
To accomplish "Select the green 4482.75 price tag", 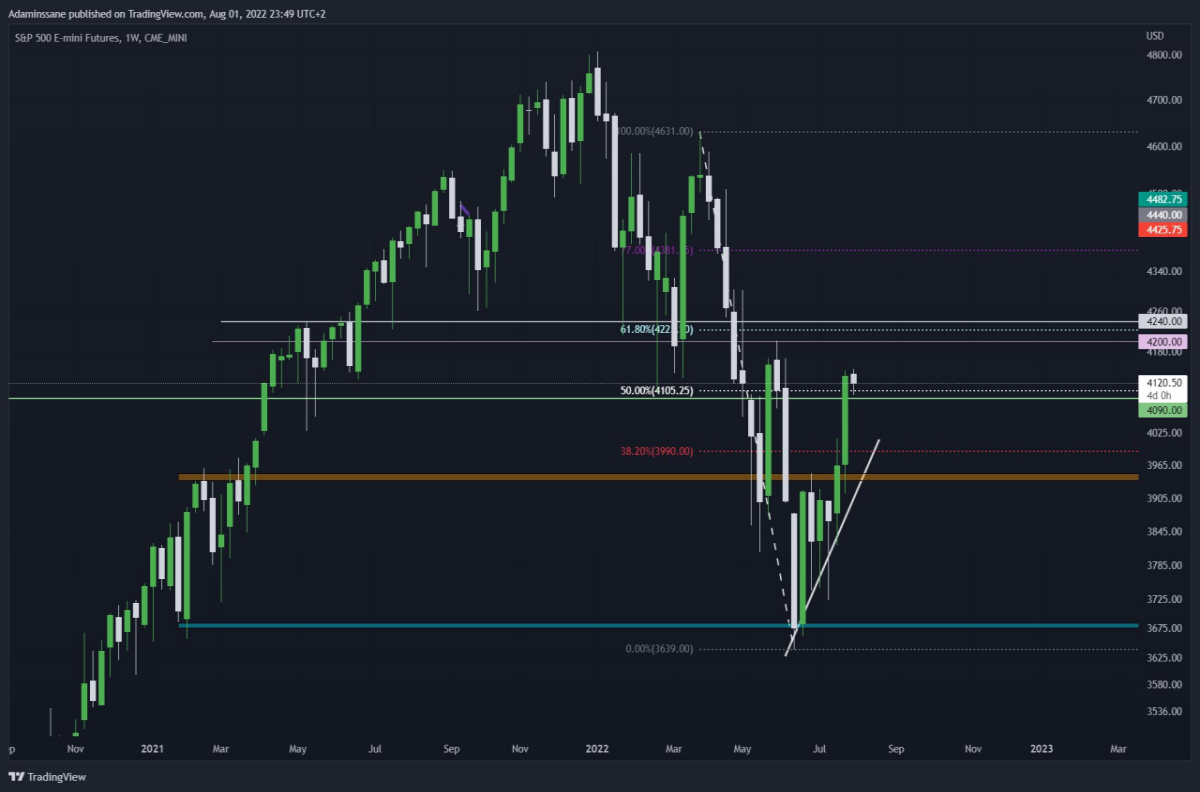I will [1162, 198].
